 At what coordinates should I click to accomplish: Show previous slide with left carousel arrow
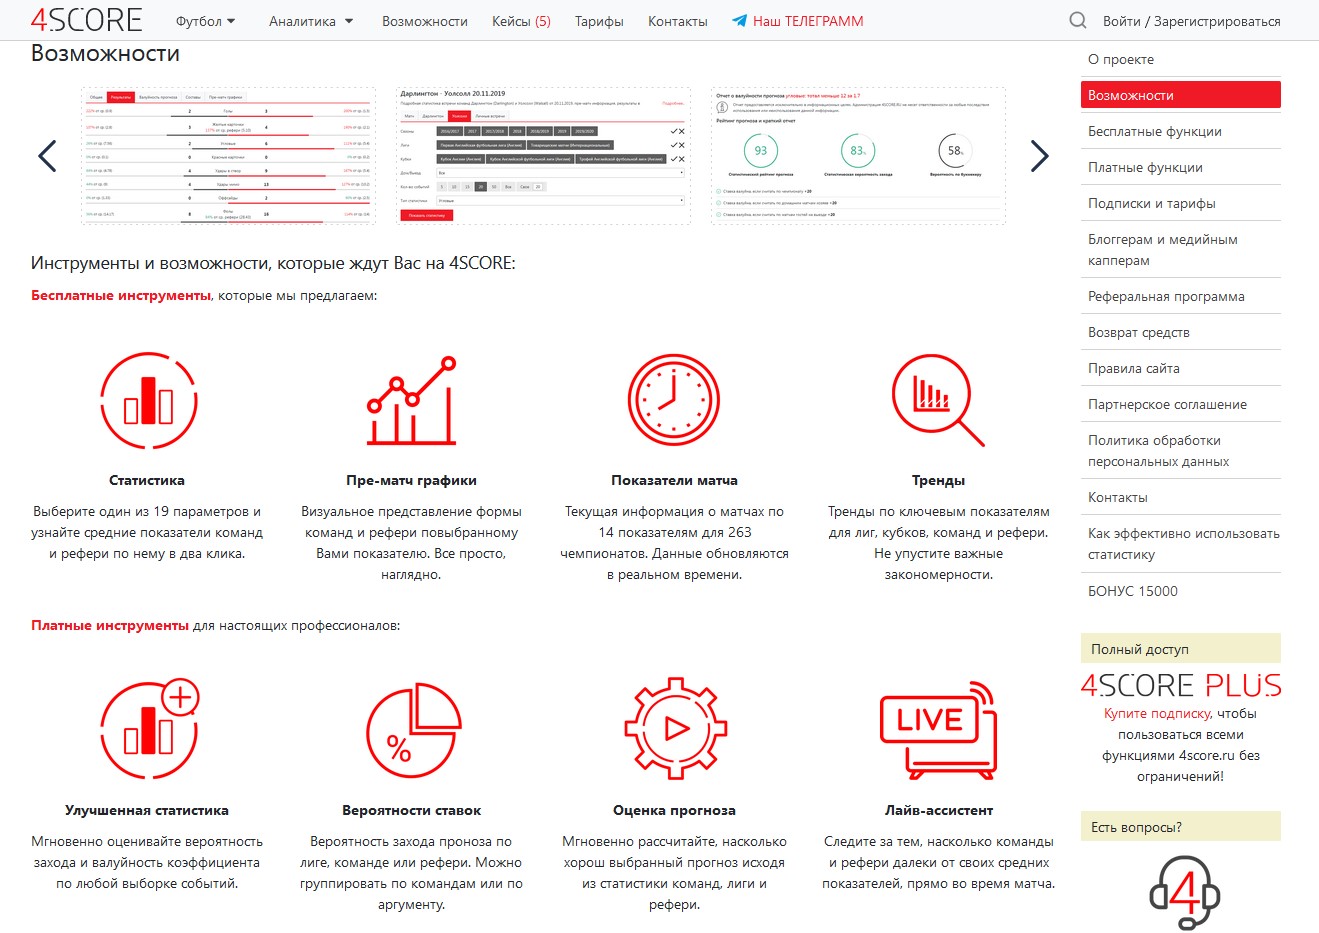(47, 156)
